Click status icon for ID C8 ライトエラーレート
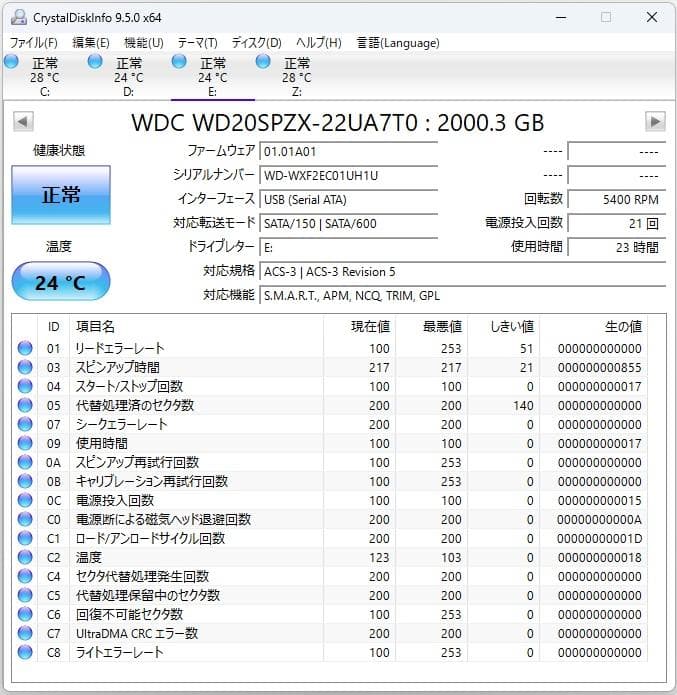Screen dimensions: 677x695 (25, 652)
